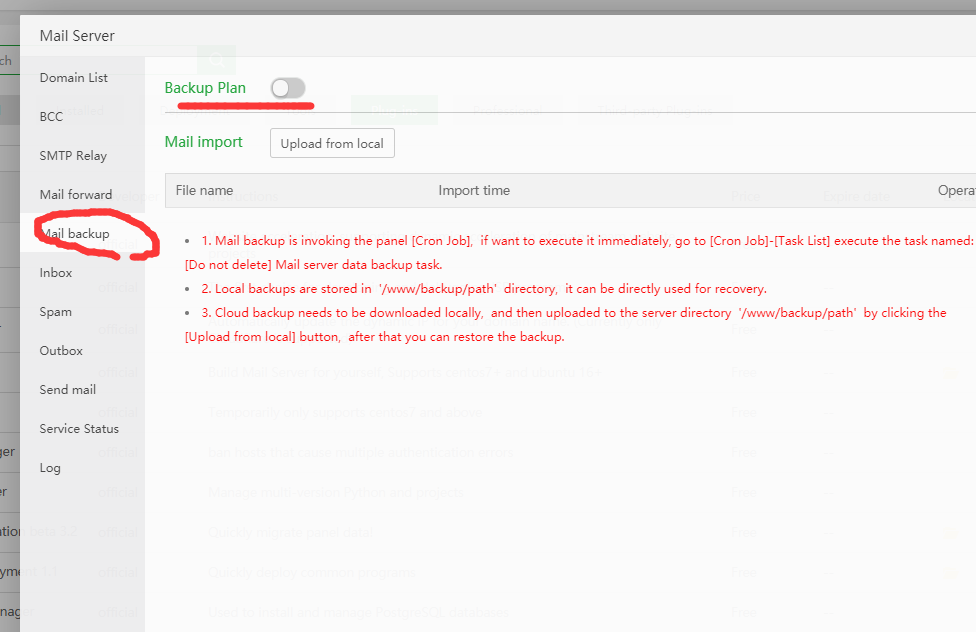This screenshot has height=632, width=976.
Task: Go to SMTP Relay settings
Action: click(x=73, y=156)
